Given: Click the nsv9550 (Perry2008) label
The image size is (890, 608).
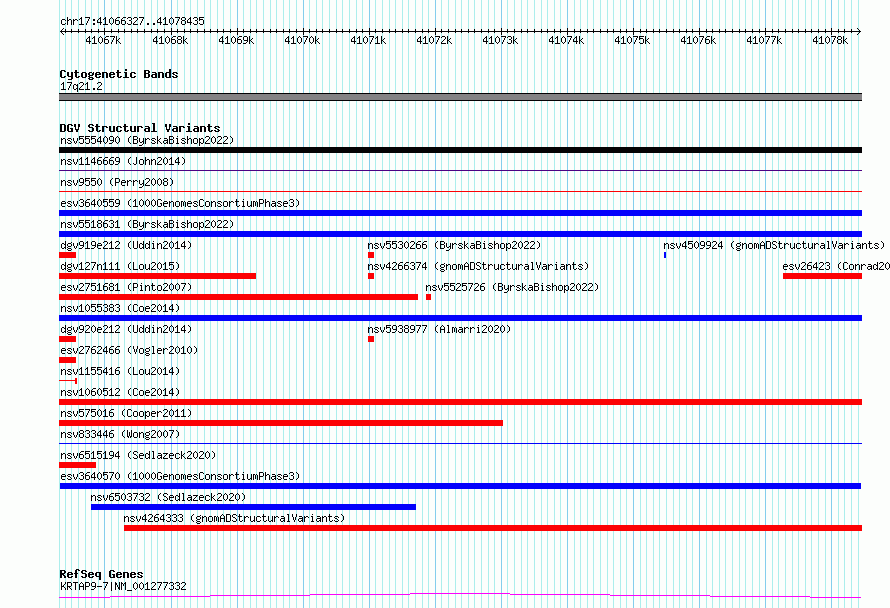Looking at the screenshot, I should pos(117,182).
